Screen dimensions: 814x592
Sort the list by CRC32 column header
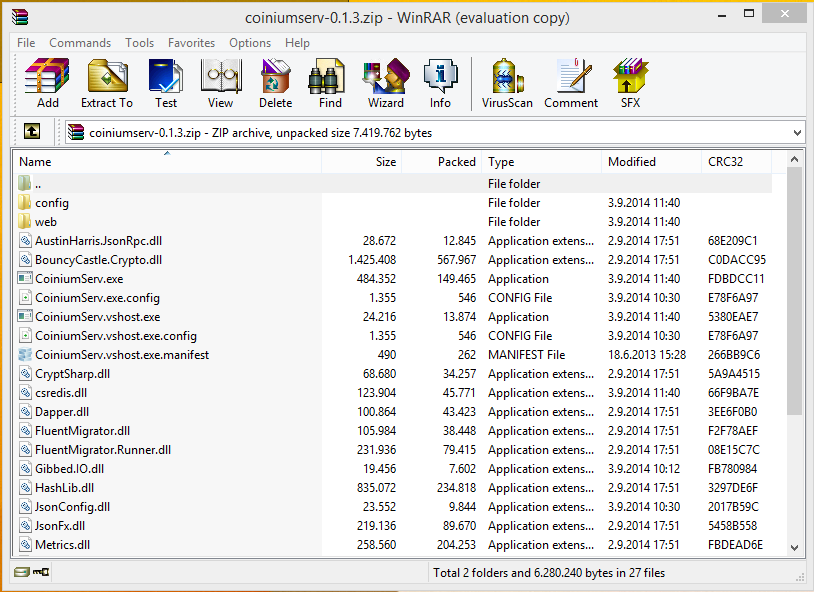pyautogui.click(x=736, y=162)
